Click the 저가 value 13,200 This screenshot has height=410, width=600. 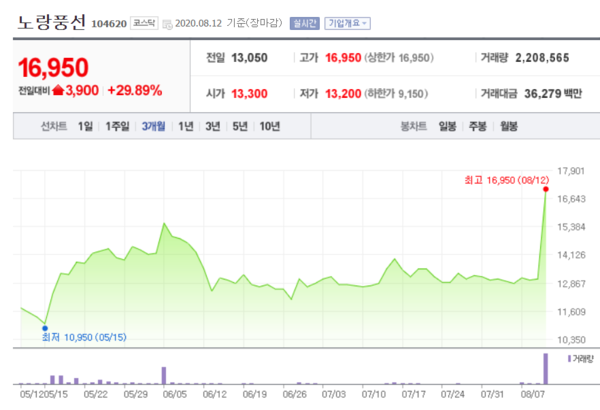[343, 93]
